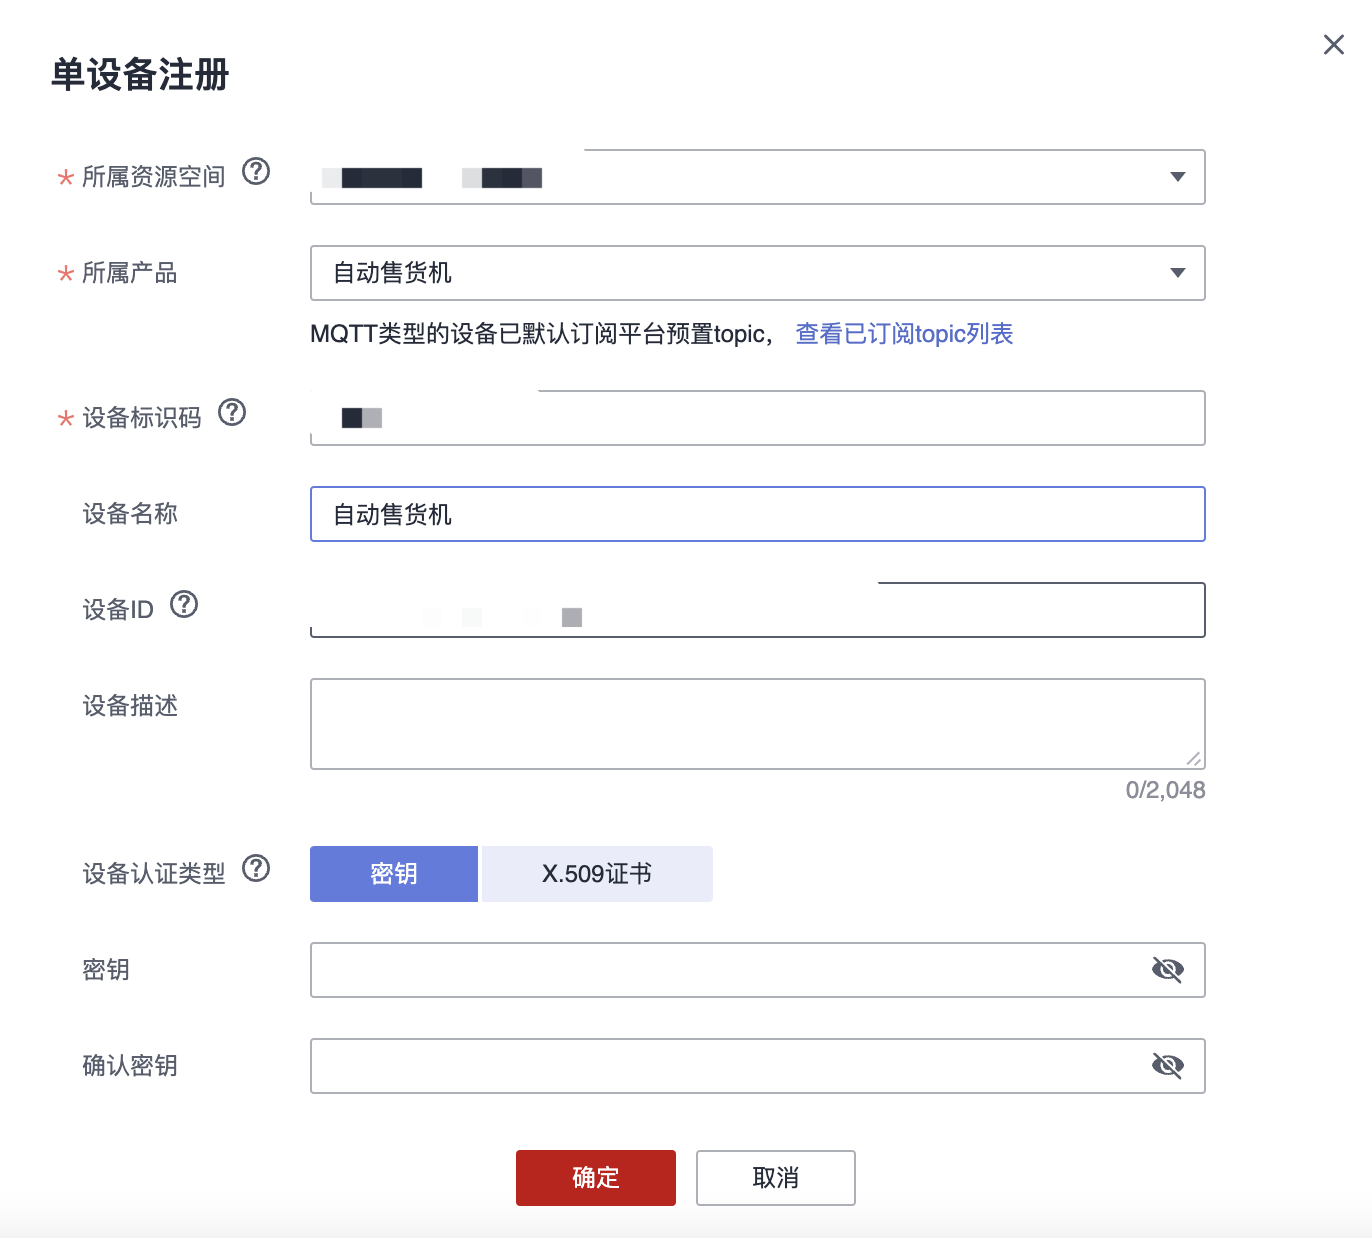Click help icon beside 所属资源空间
Viewport: 1372px width, 1238px height.
[256, 172]
